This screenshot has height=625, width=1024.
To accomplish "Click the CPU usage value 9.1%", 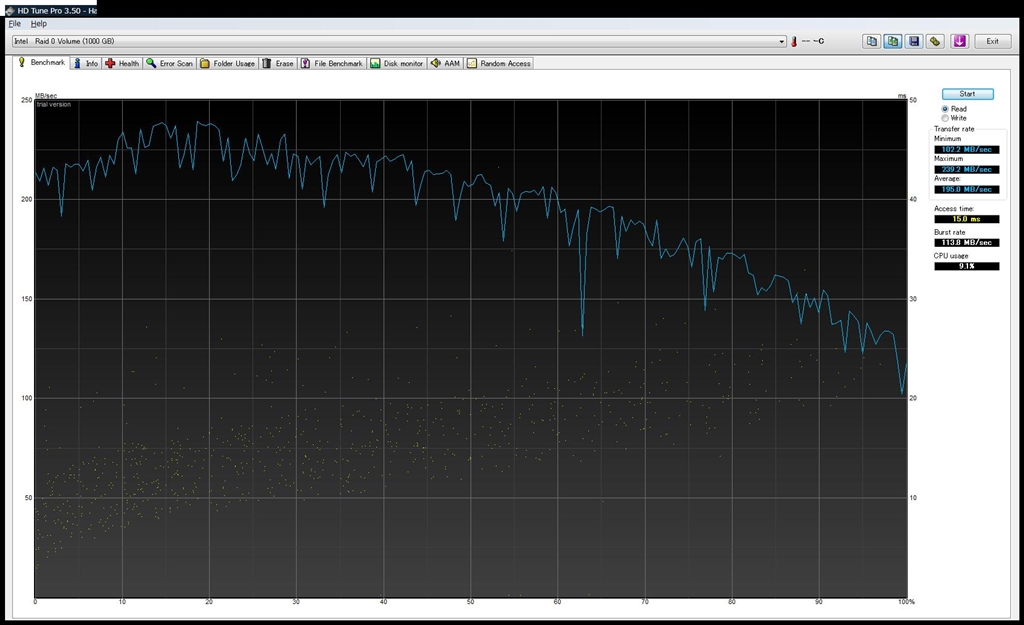I will (967, 266).
